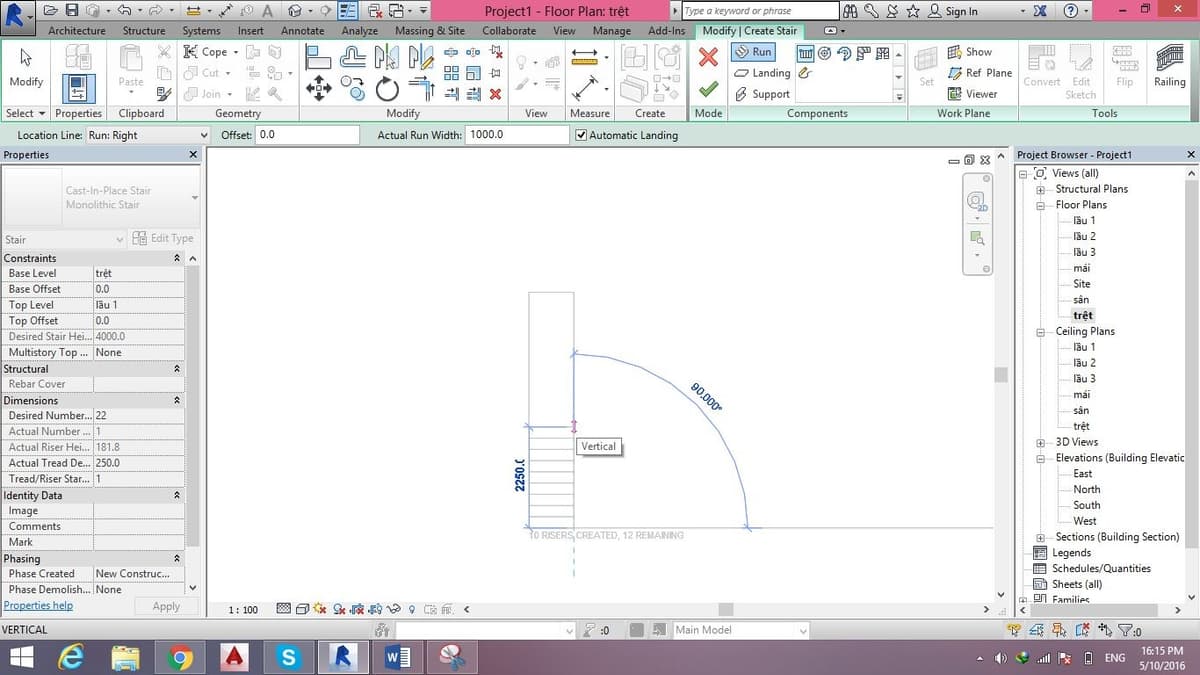The image size is (1200, 675).
Task: Open the Properties help link
Action: [x=38, y=605]
